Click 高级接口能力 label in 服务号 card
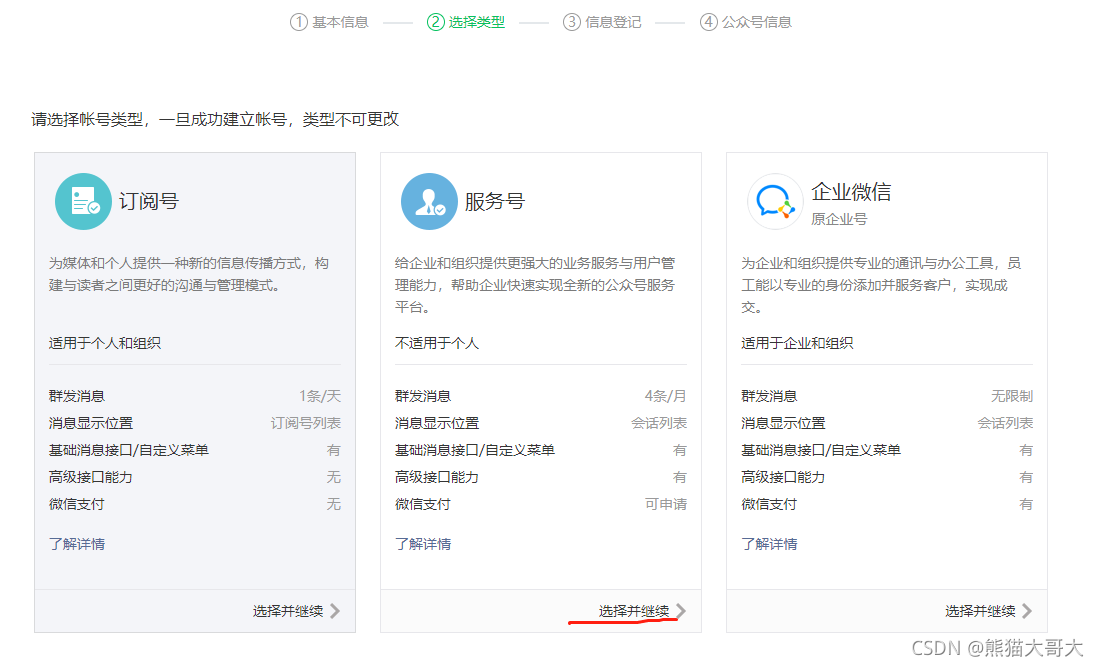Viewport: 1099px width, 666px height. tap(437, 477)
